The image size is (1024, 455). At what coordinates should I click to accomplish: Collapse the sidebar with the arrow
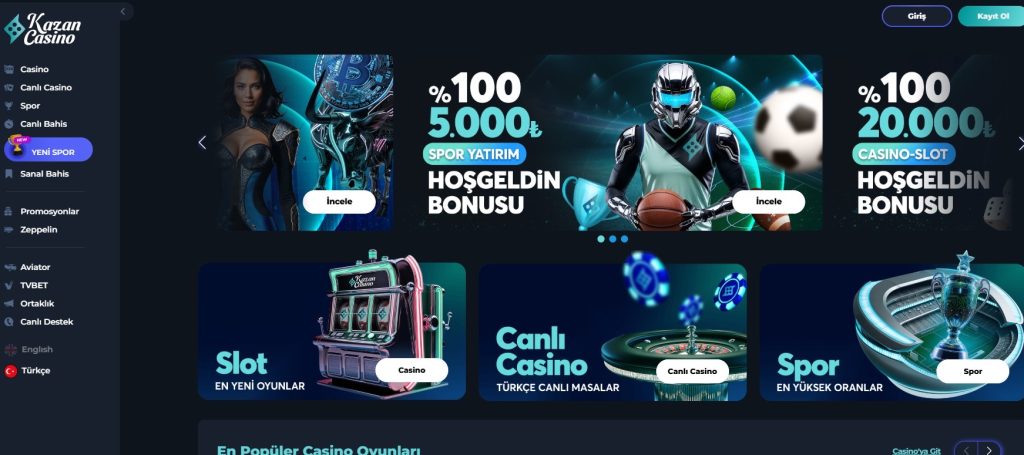point(123,11)
